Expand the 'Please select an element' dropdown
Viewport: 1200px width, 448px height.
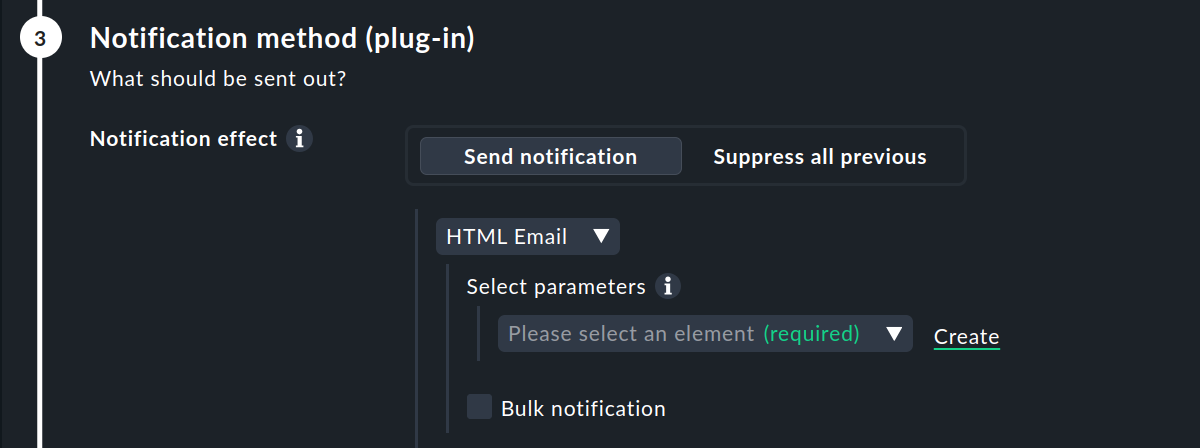[x=705, y=334]
